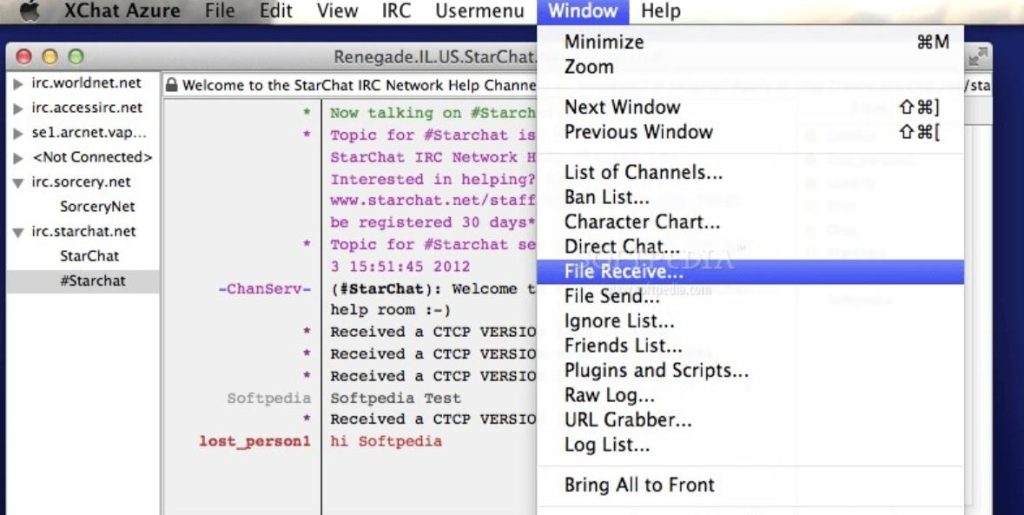Click the green window zoom button
Viewport: 1024px width, 515px height.
click(x=76, y=57)
